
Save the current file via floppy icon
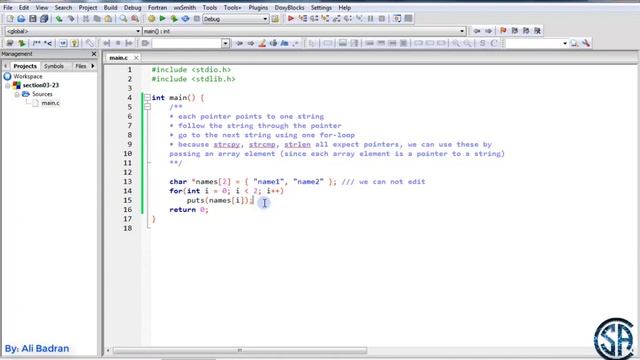click(33, 19)
